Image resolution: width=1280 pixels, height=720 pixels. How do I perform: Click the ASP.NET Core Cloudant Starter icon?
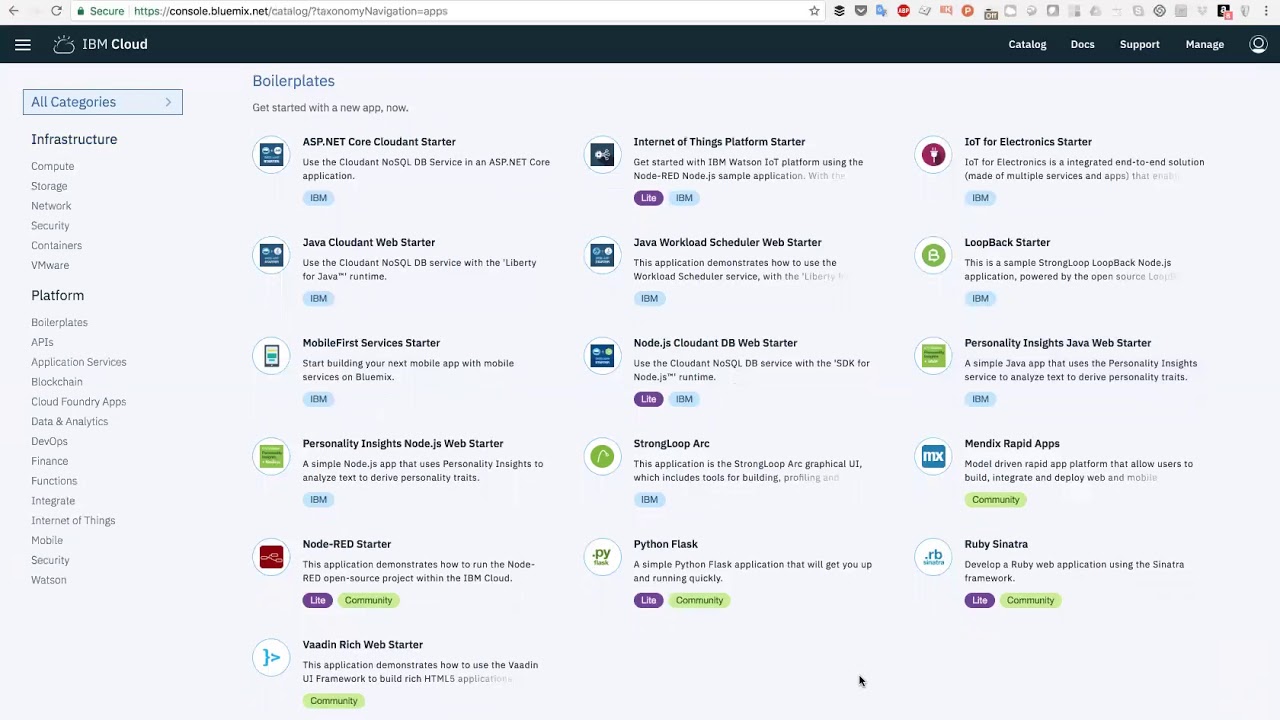click(x=271, y=155)
